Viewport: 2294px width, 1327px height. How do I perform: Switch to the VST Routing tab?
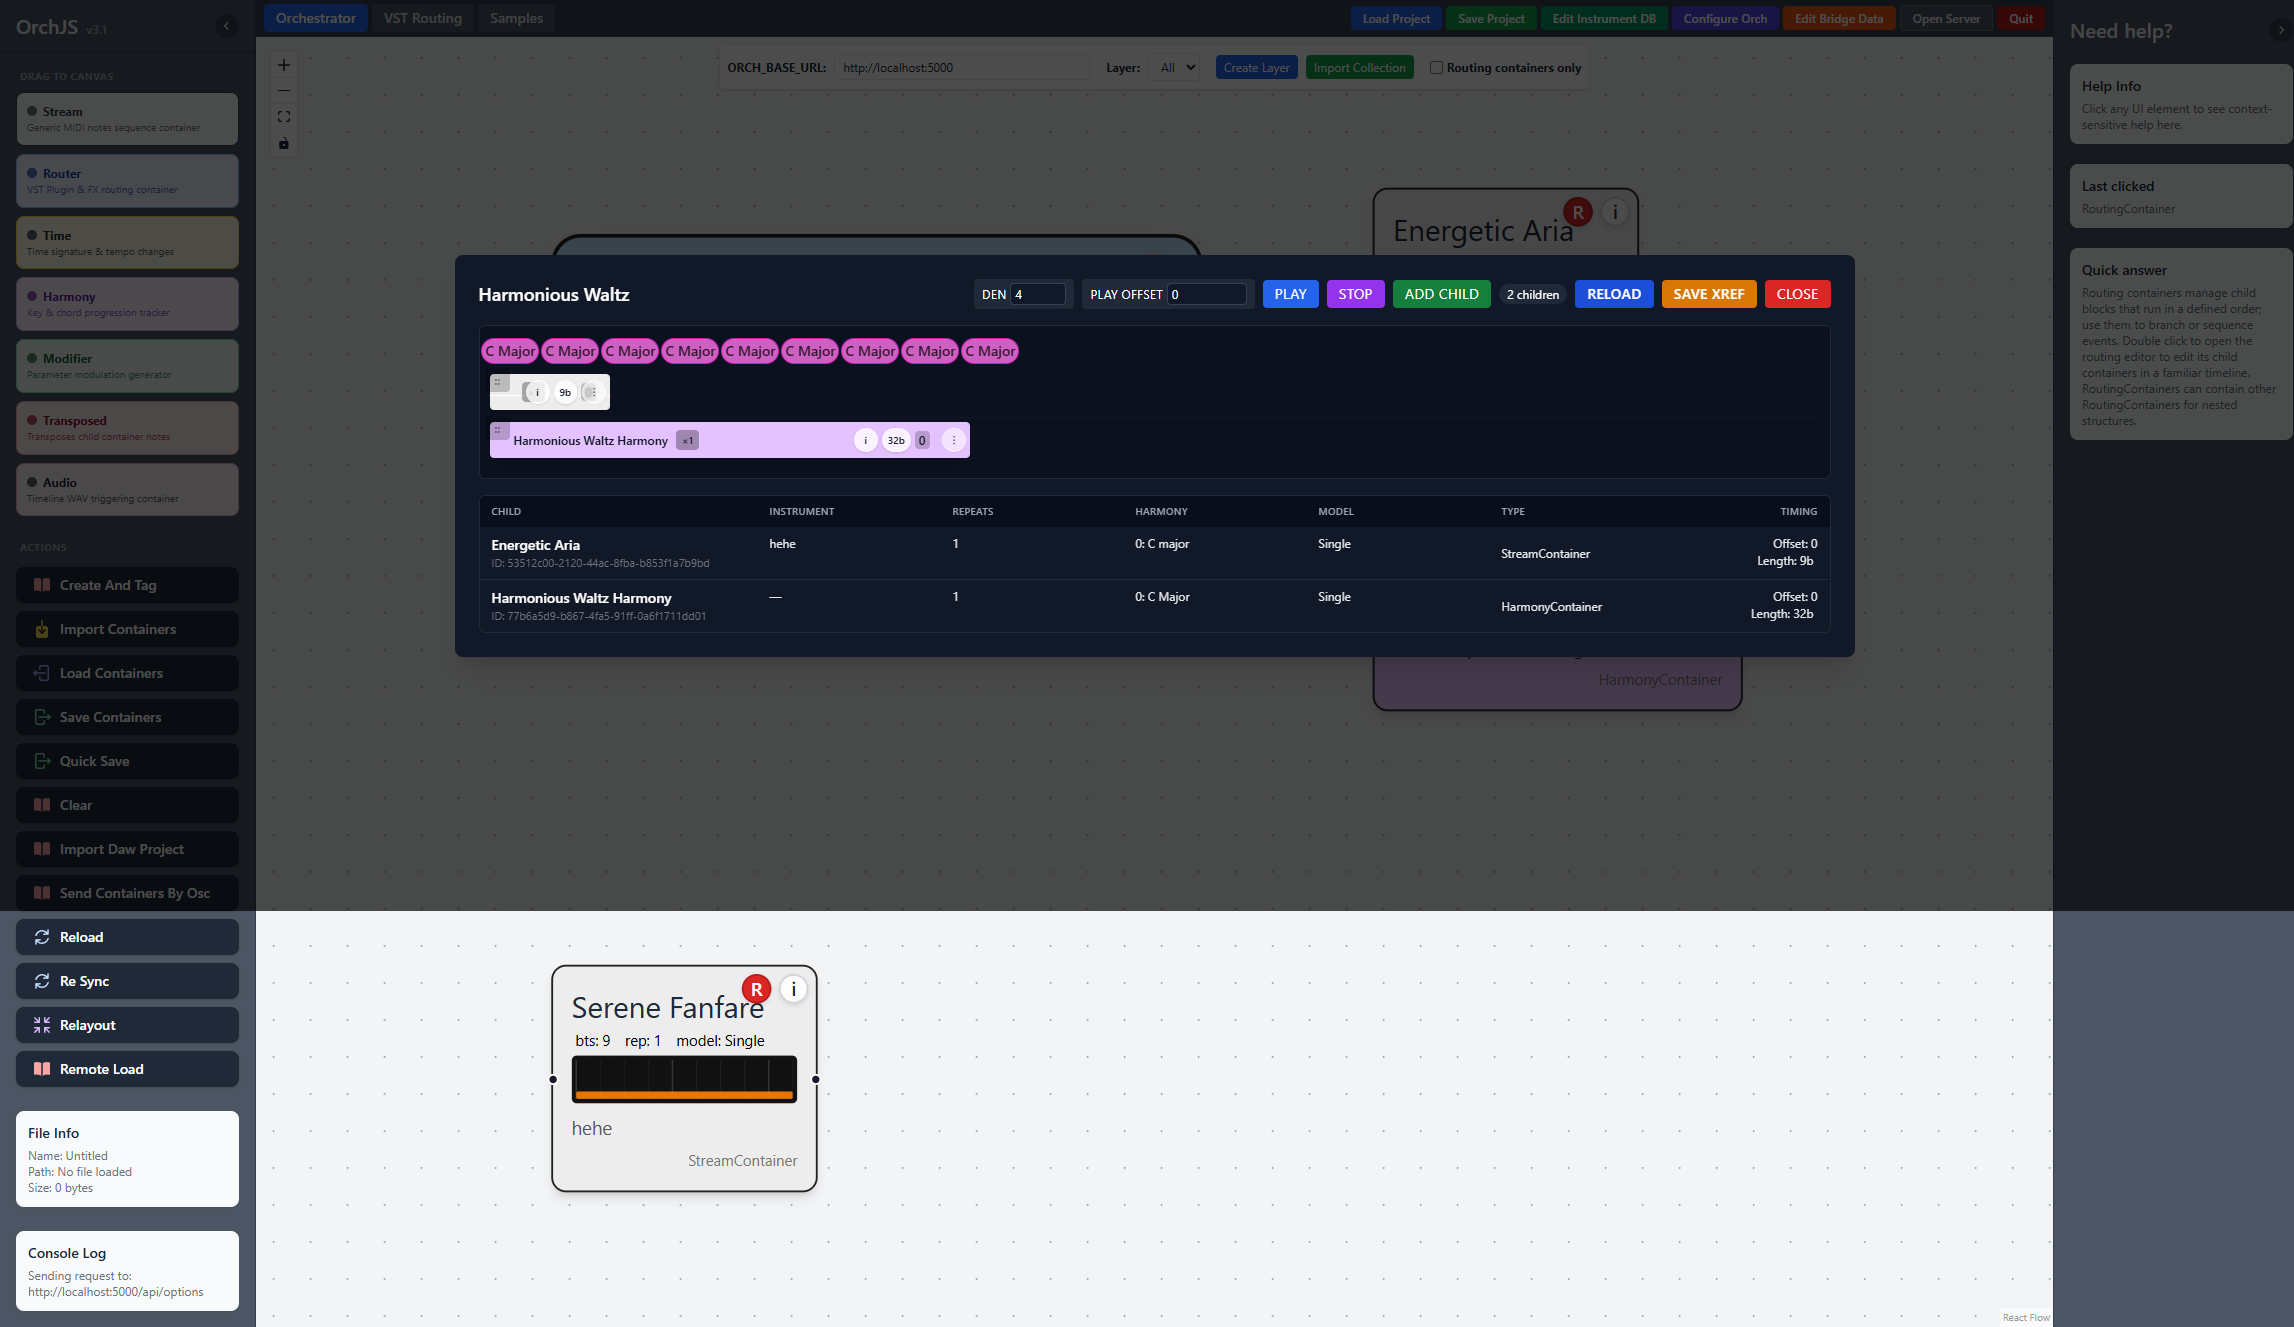(423, 18)
